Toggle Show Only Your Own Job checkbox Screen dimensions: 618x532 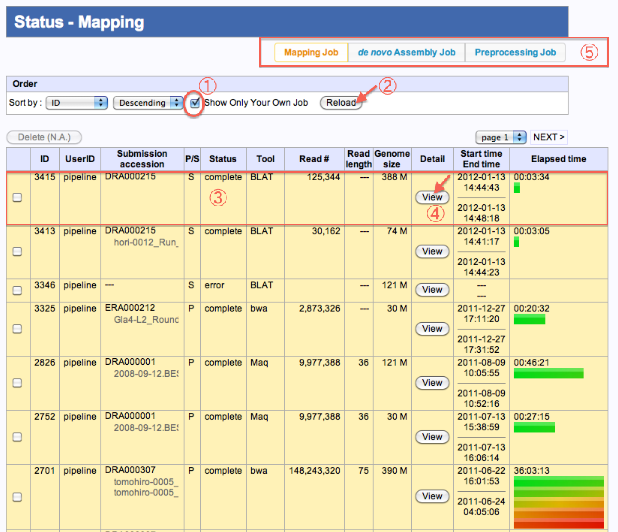tap(195, 102)
